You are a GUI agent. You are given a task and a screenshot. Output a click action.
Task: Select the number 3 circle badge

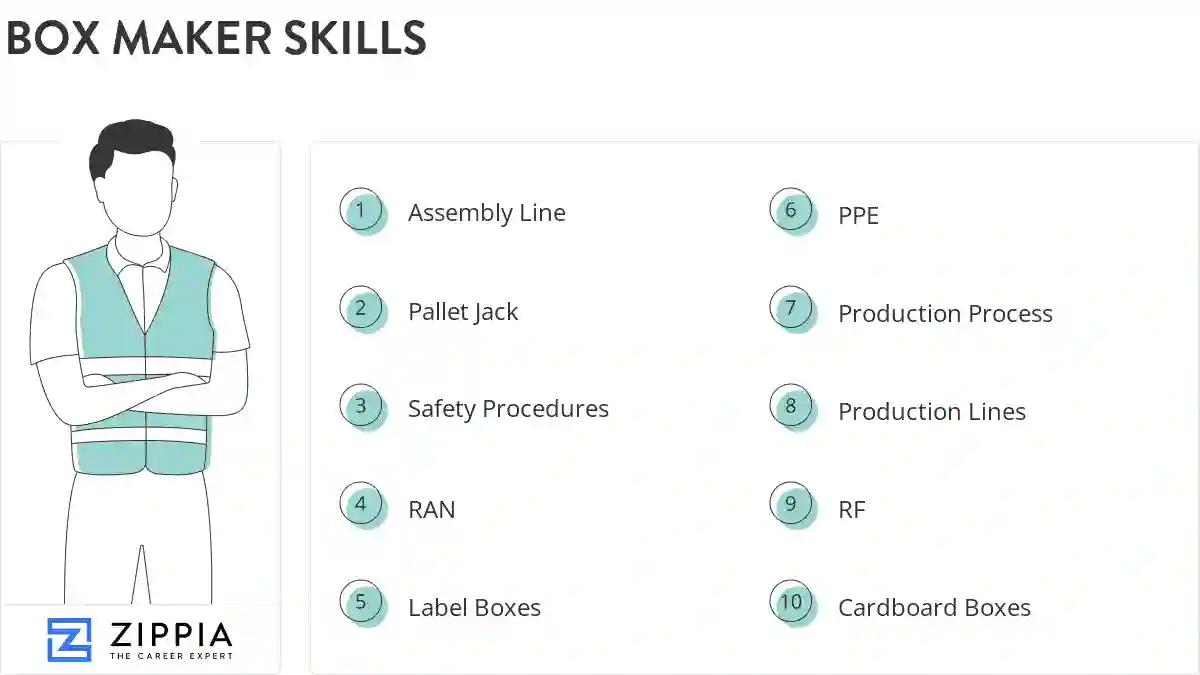click(x=361, y=407)
